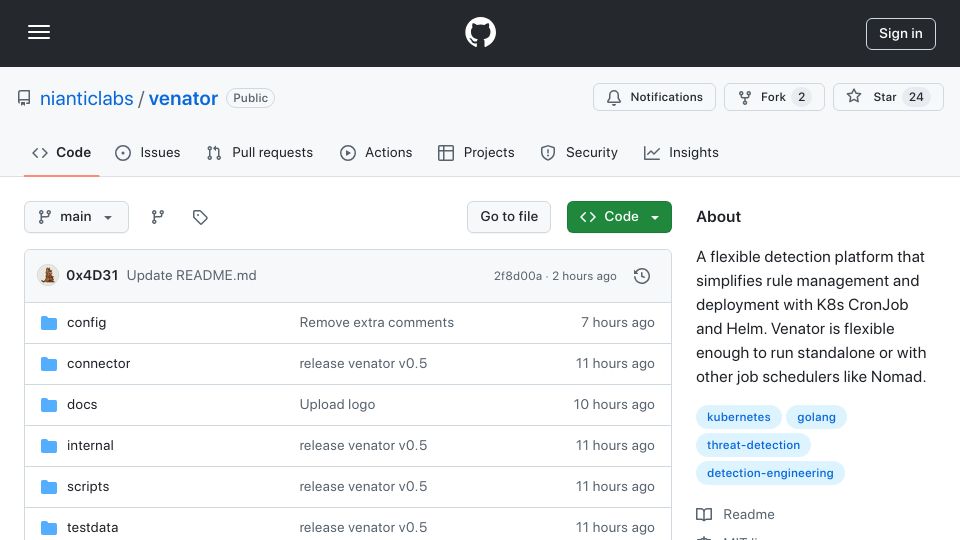
Task: Open the Issues tab
Action: (x=148, y=152)
